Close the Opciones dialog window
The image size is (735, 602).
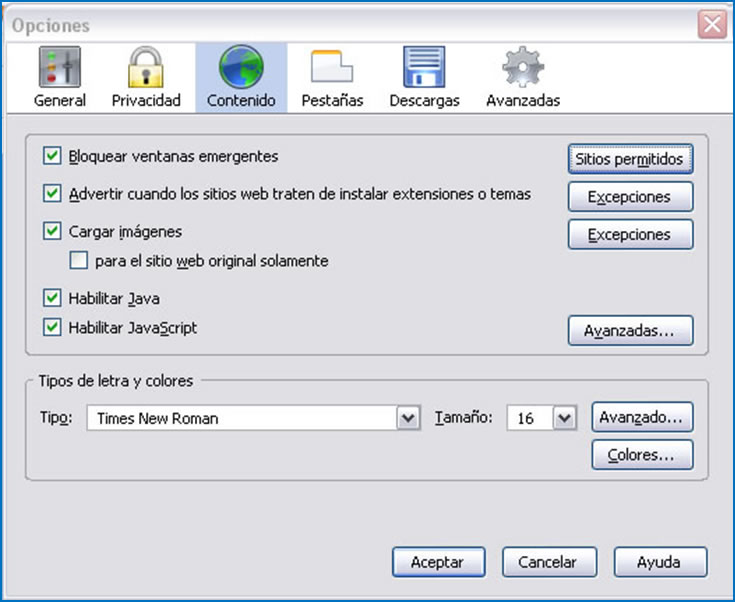pos(712,25)
